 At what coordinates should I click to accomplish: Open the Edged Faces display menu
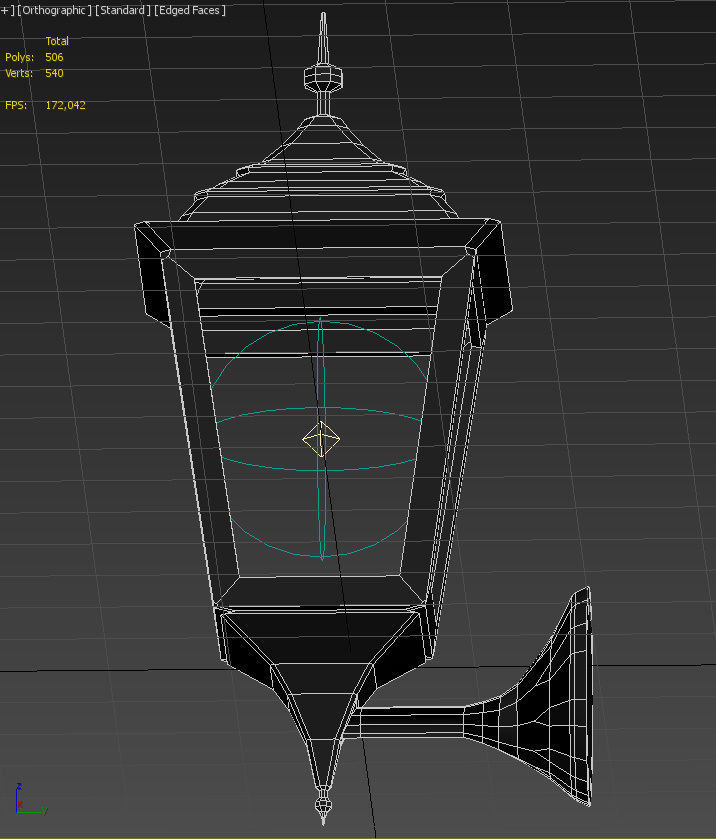(x=189, y=10)
